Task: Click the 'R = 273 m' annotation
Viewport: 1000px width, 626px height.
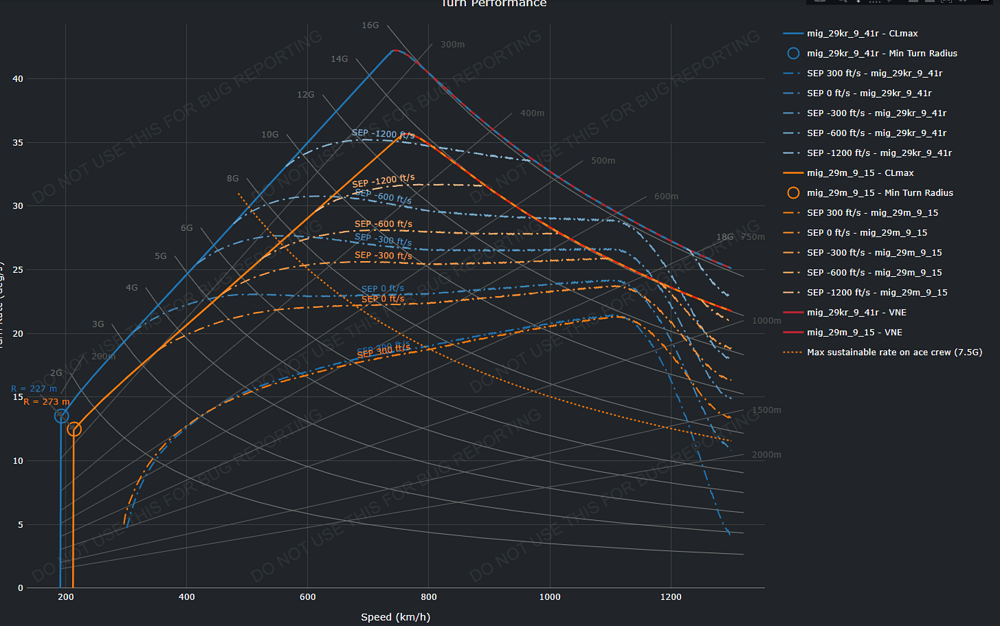Action: click(x=47, y=402)
